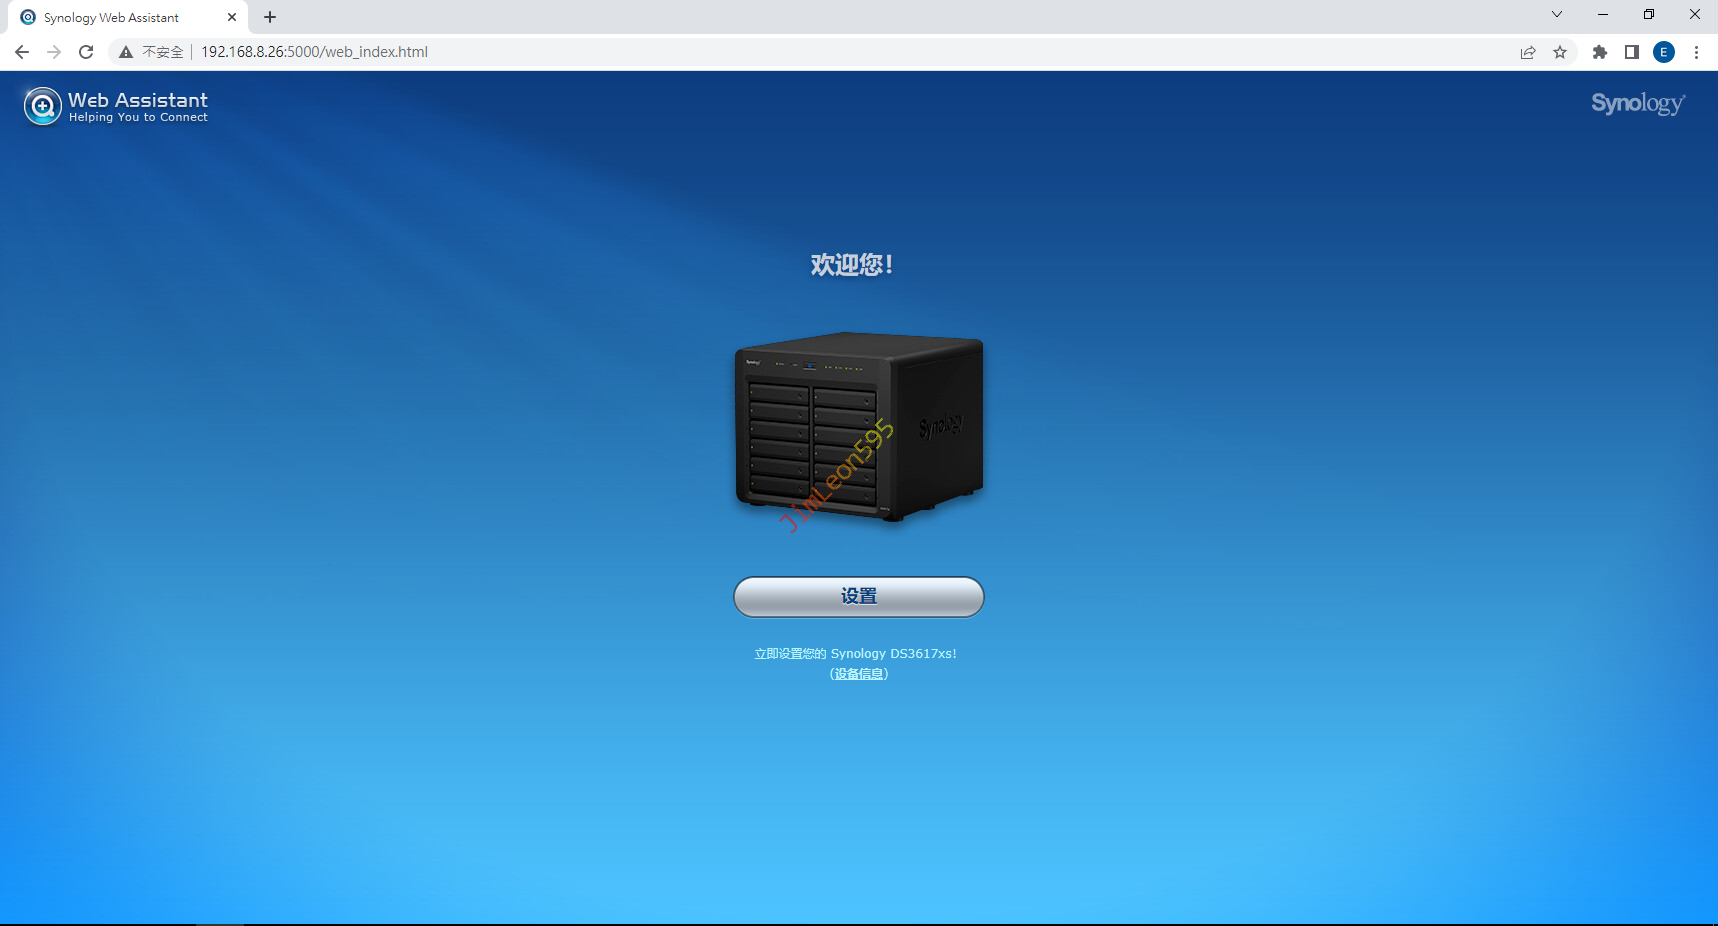Reload the current page
1718x926 pixels.
pyautogui.click(x=86, y=52)
